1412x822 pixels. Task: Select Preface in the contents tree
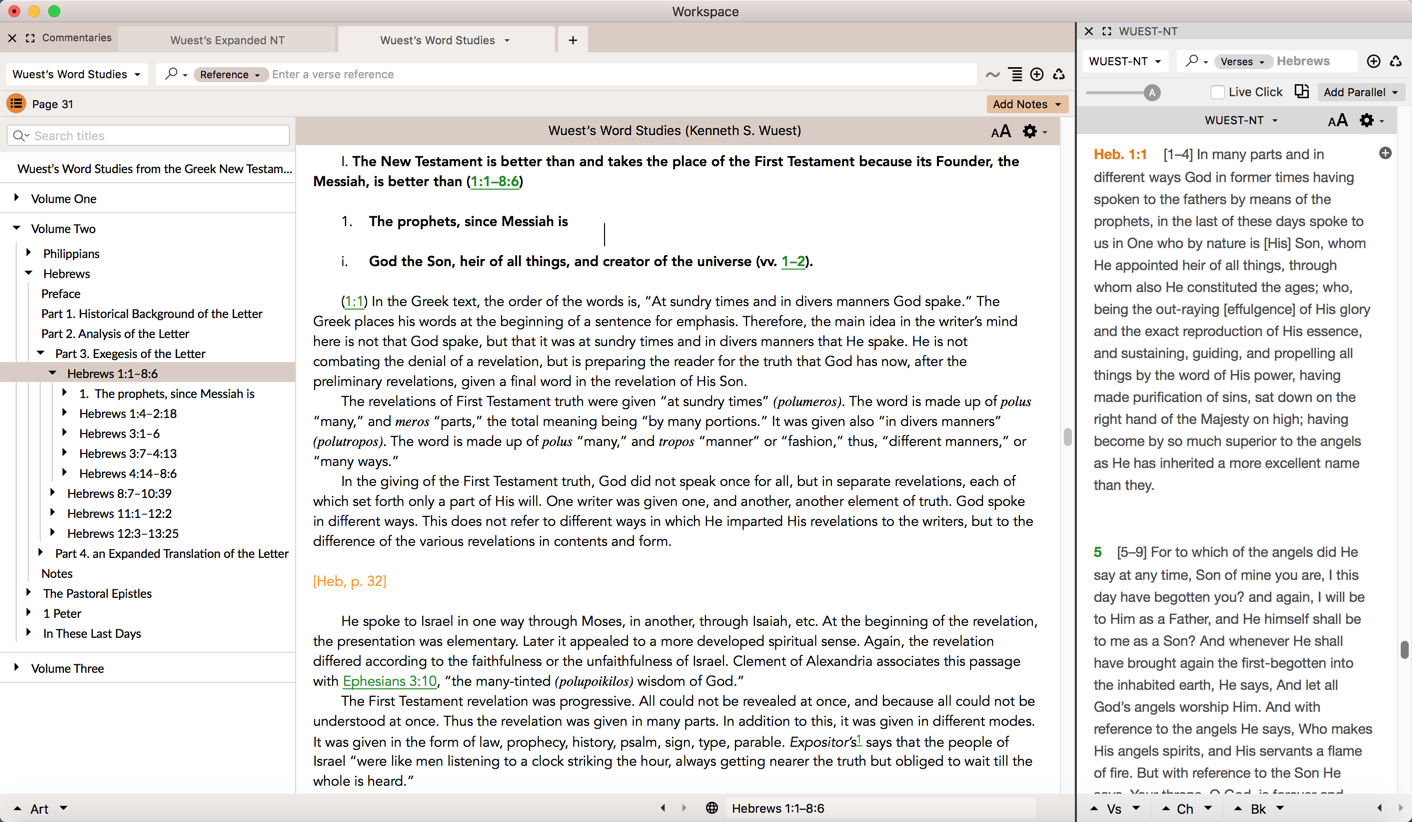(60, 293)
